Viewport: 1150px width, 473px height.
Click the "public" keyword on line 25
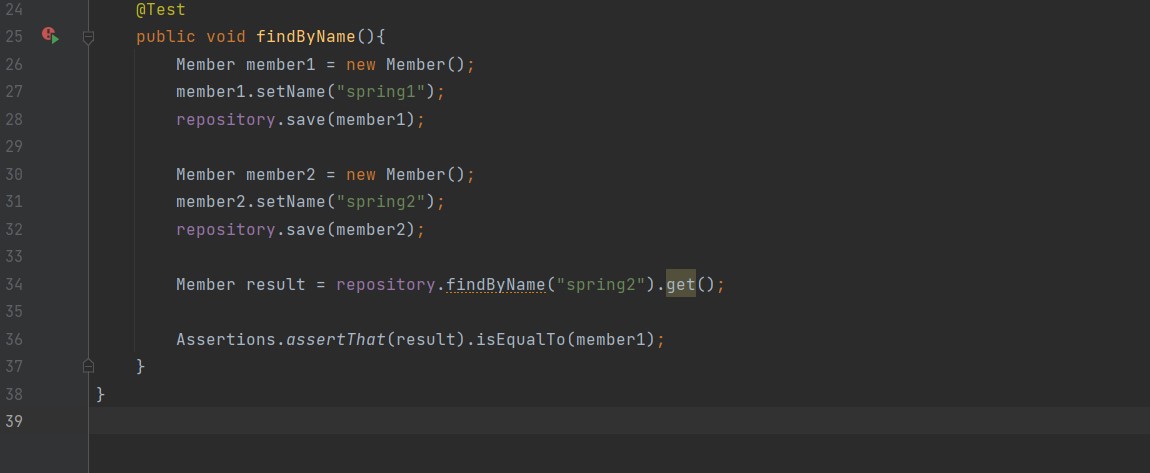(166, 37)
